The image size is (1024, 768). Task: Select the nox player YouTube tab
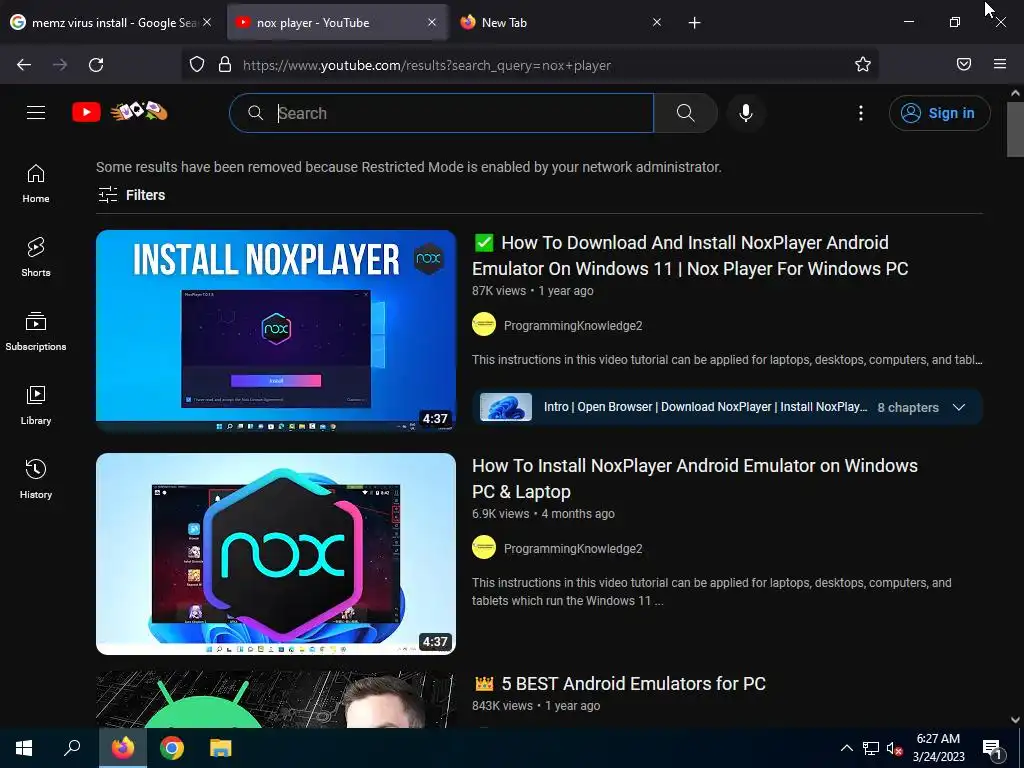336,22
